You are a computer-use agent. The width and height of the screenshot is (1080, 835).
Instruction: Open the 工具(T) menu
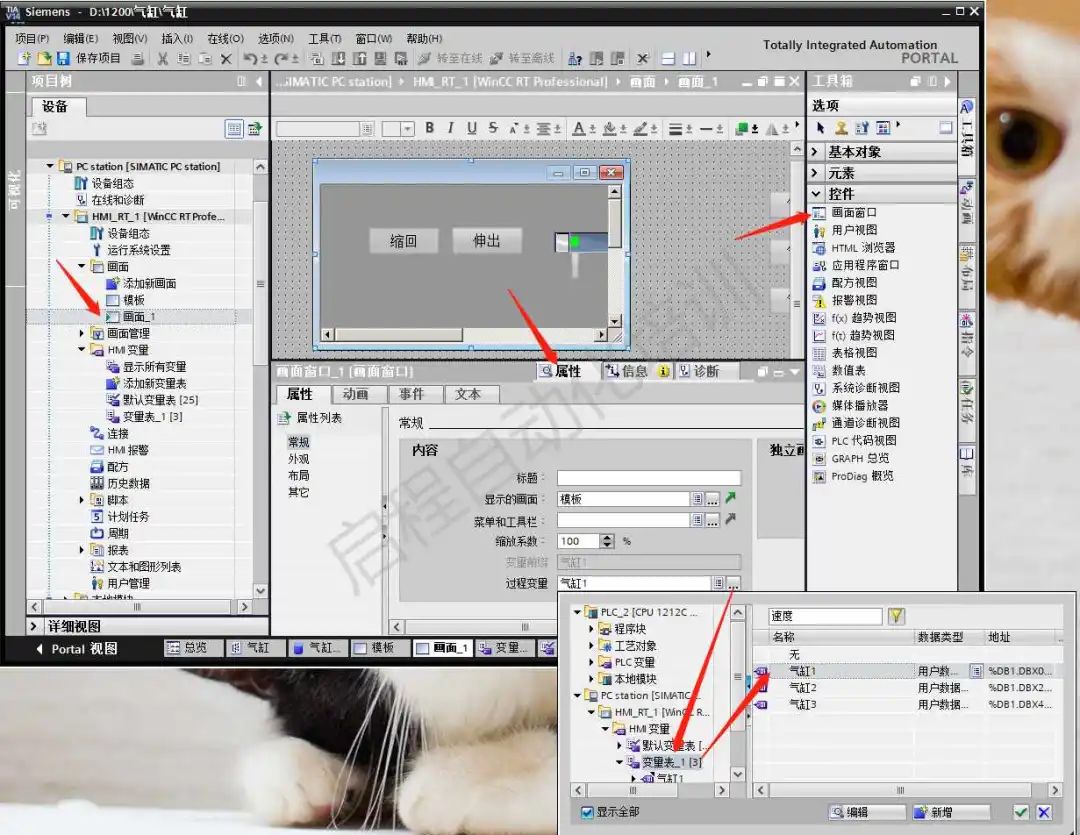(324, 39)
